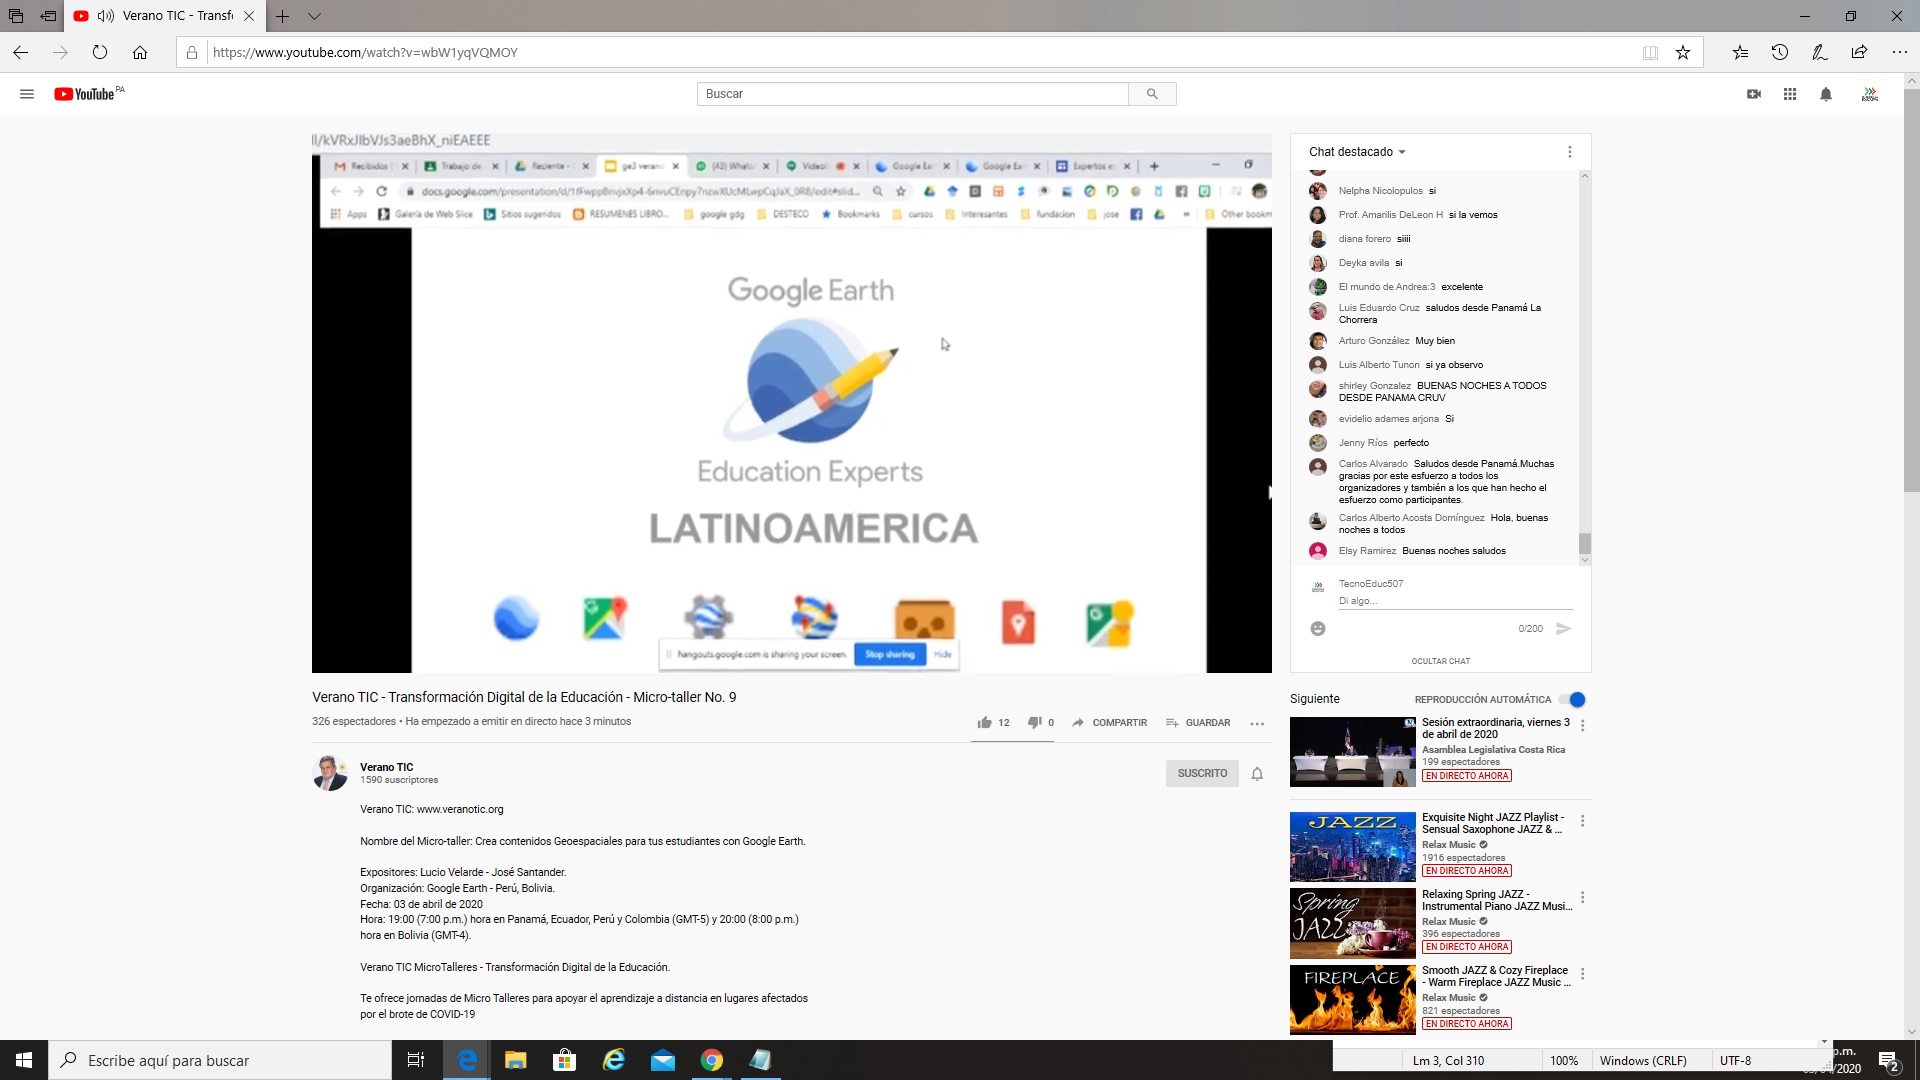Screen dimensions: 1920x1080
Task: Click the live video player
Action: click(792, 403)
